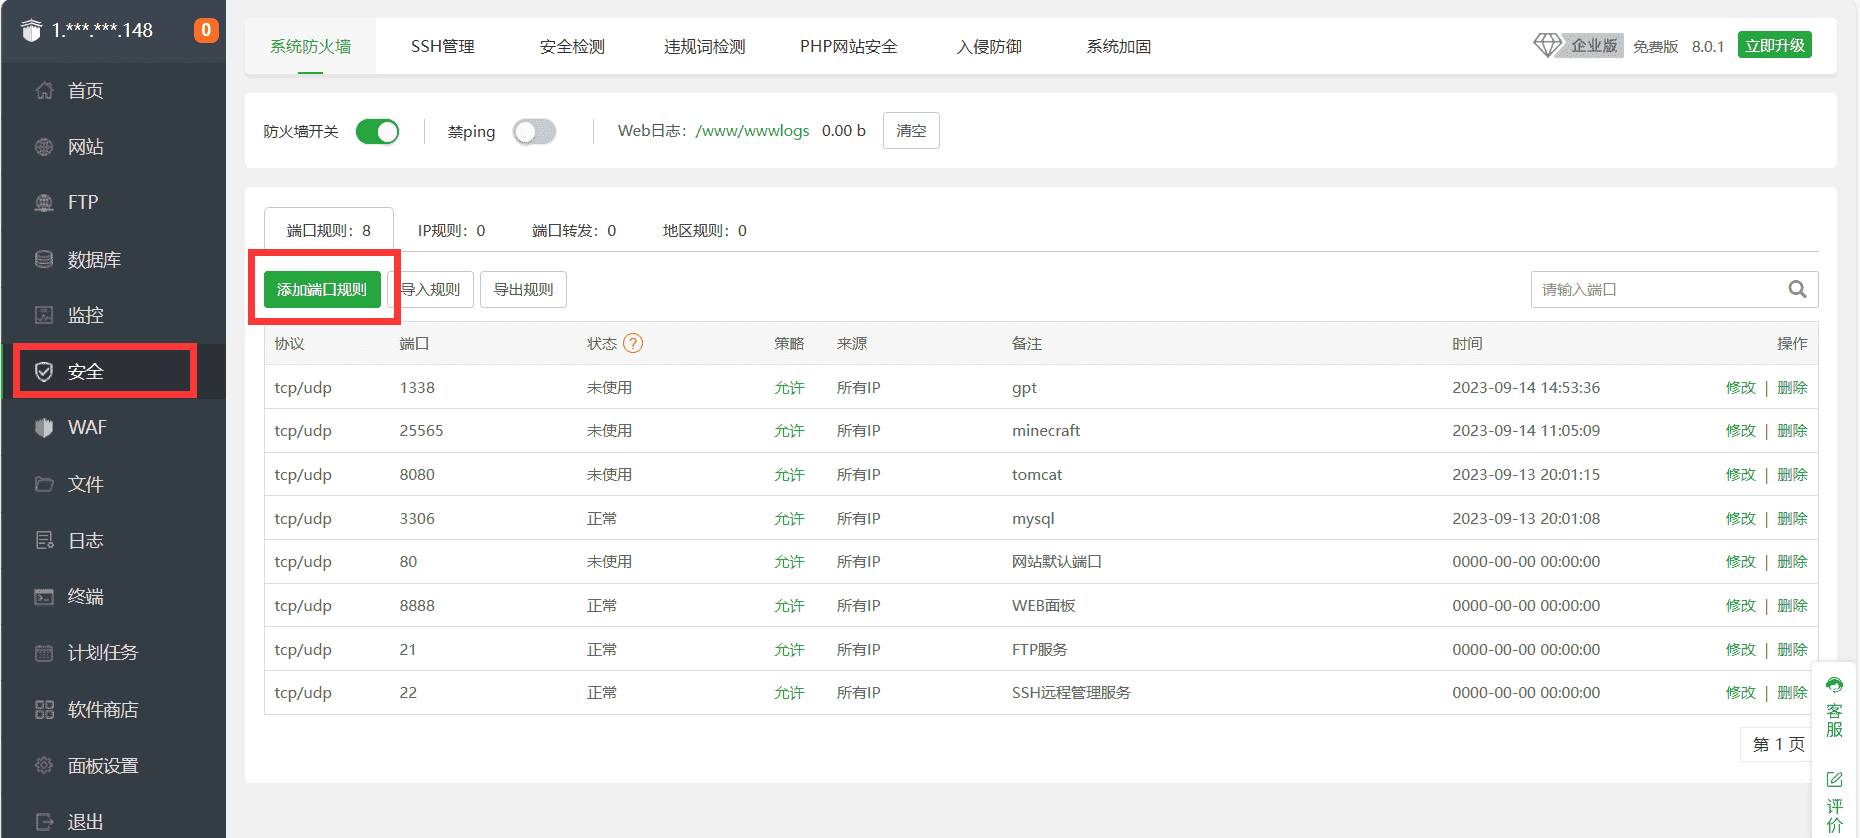
Task: Select the 地区规则: 0 tab
Action: (x=705, y=230)
